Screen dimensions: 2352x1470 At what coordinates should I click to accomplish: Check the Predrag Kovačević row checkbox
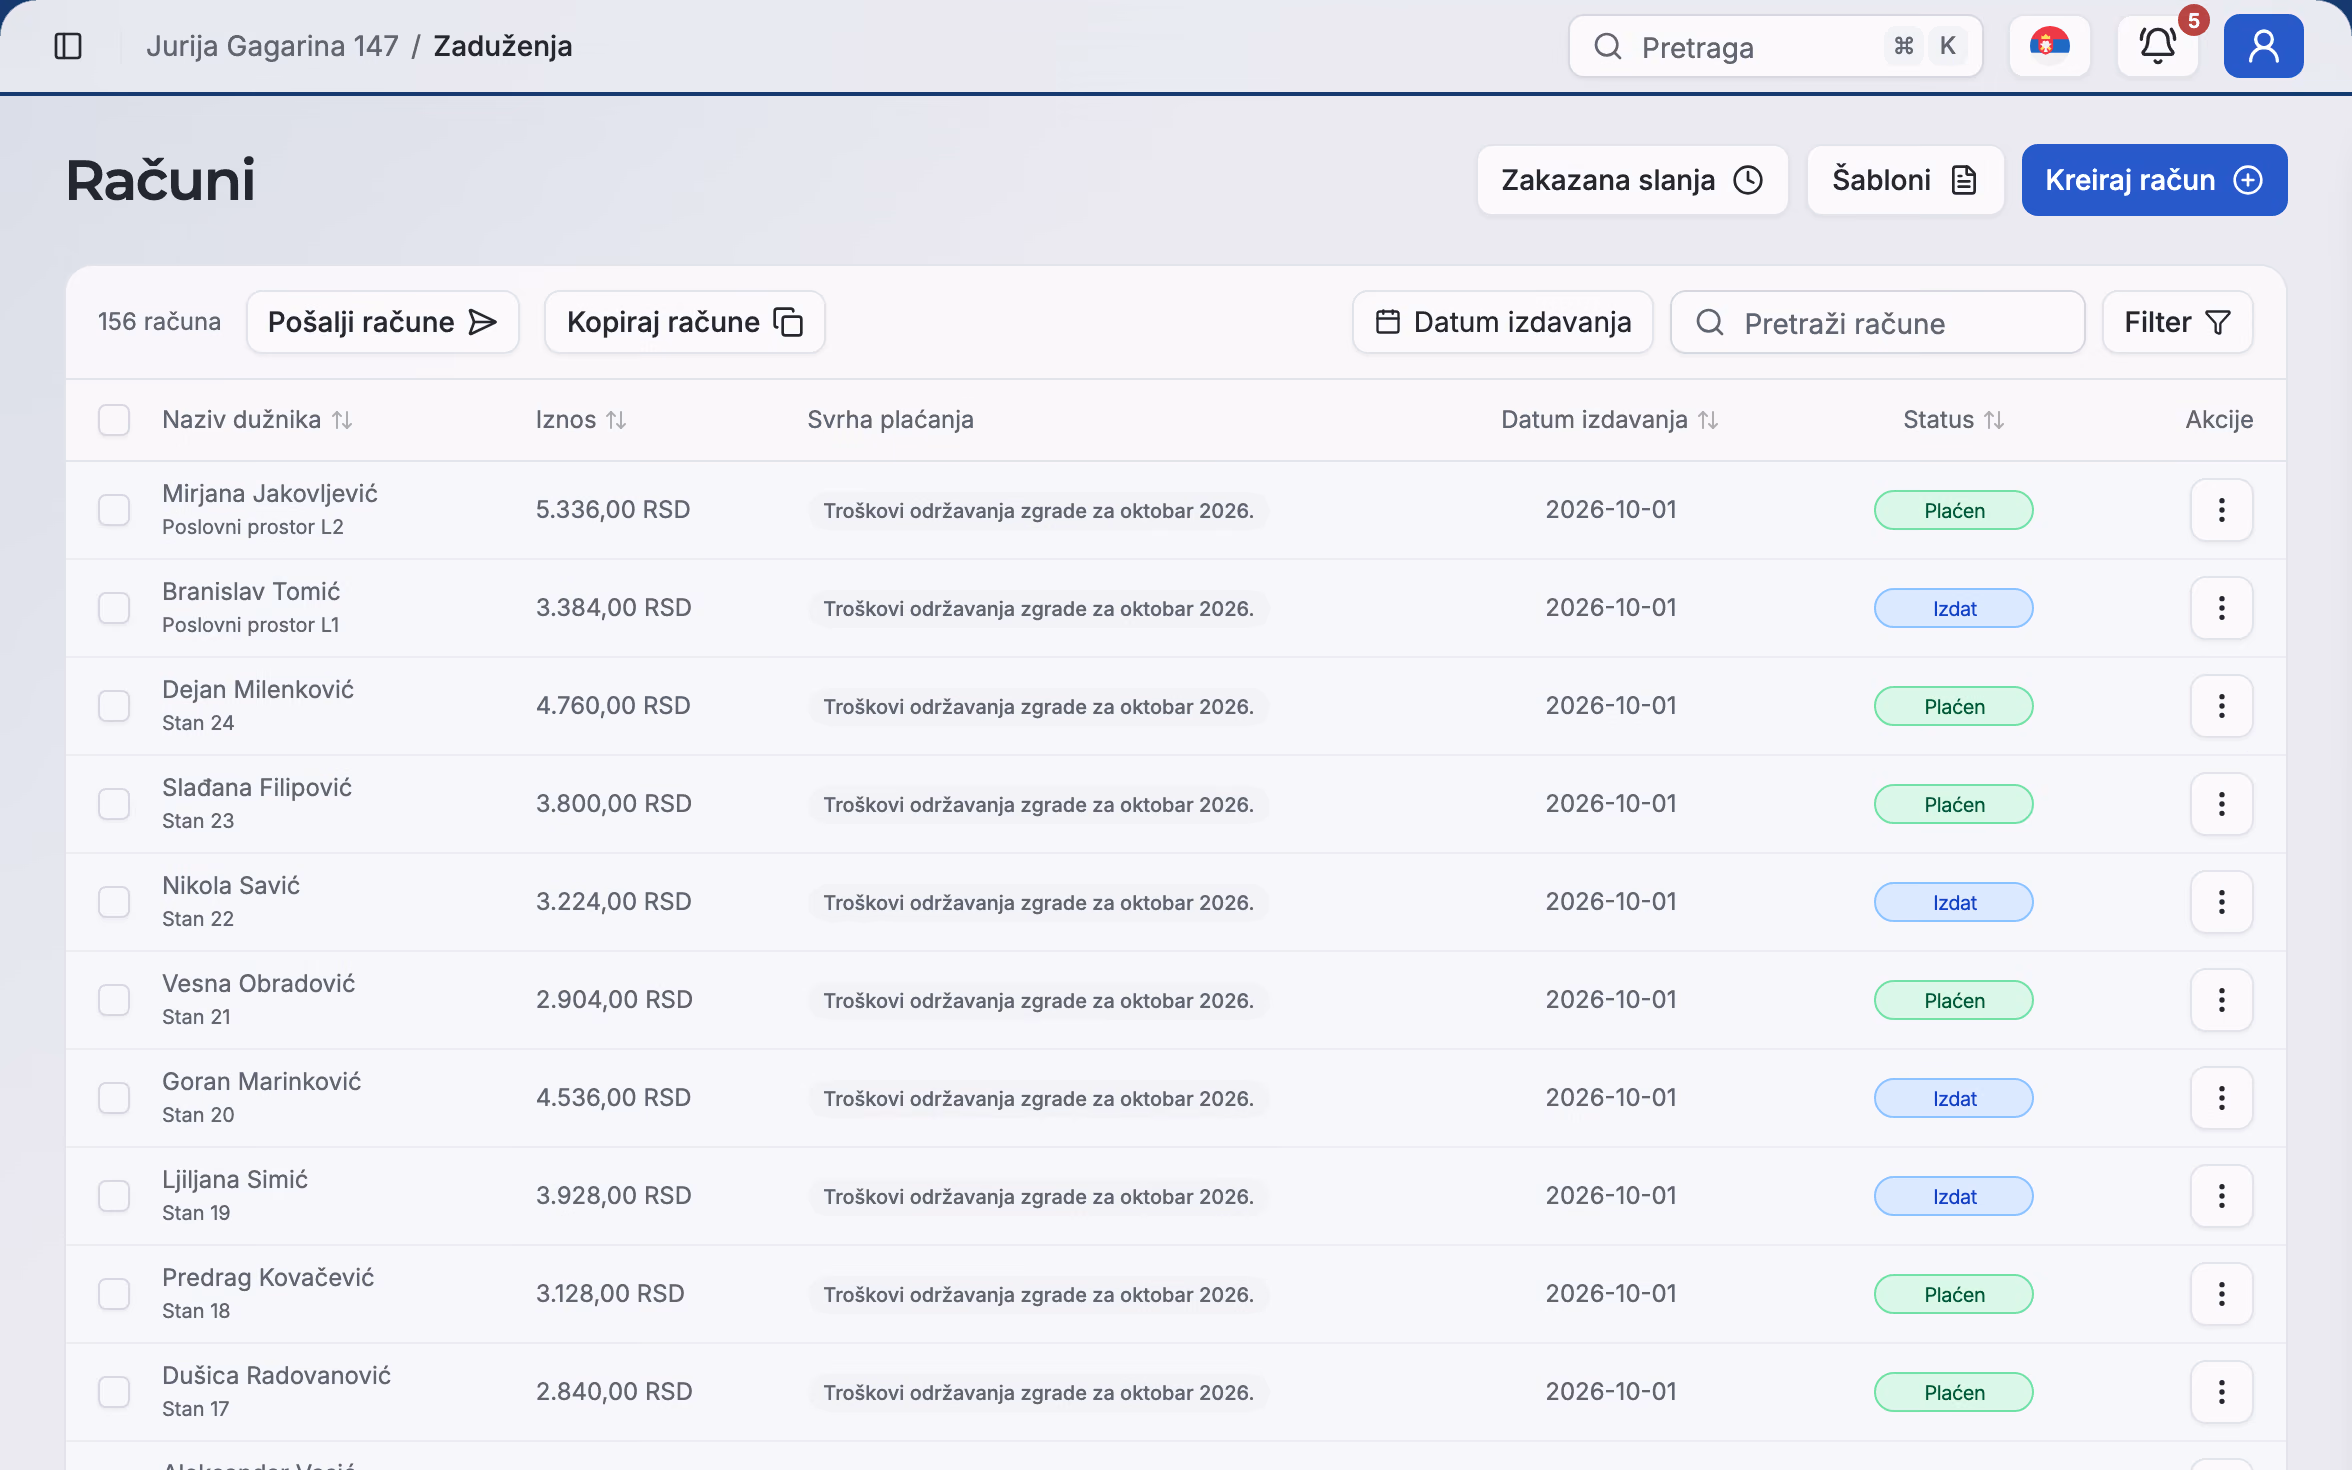click(114, 1294)
